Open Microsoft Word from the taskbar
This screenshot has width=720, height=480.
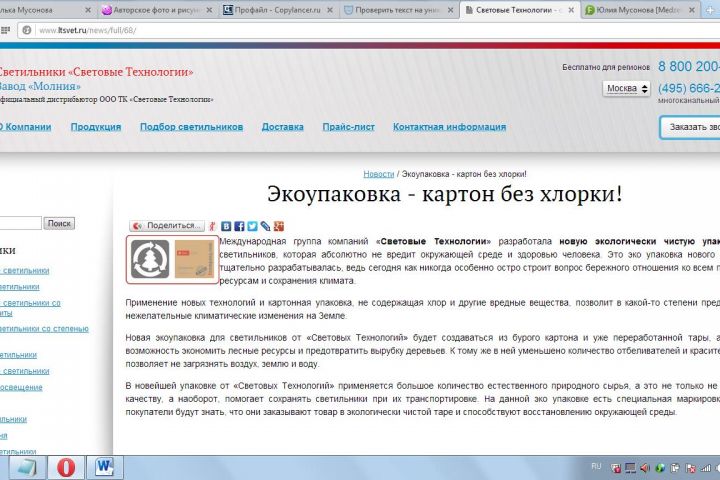[x=104, y=468]
